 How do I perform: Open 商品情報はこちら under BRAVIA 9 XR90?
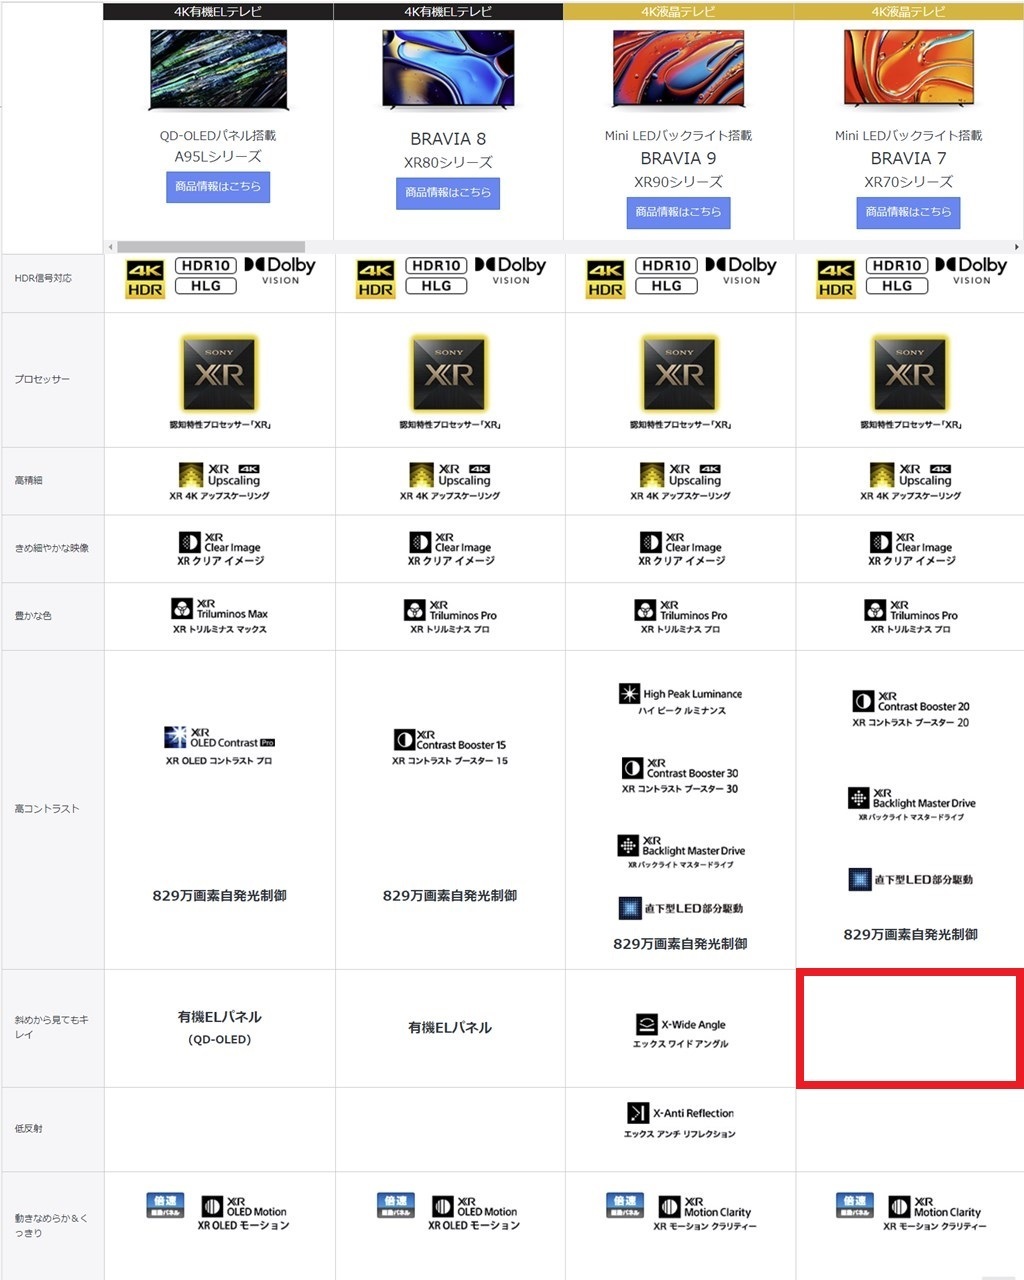[678, 212]
